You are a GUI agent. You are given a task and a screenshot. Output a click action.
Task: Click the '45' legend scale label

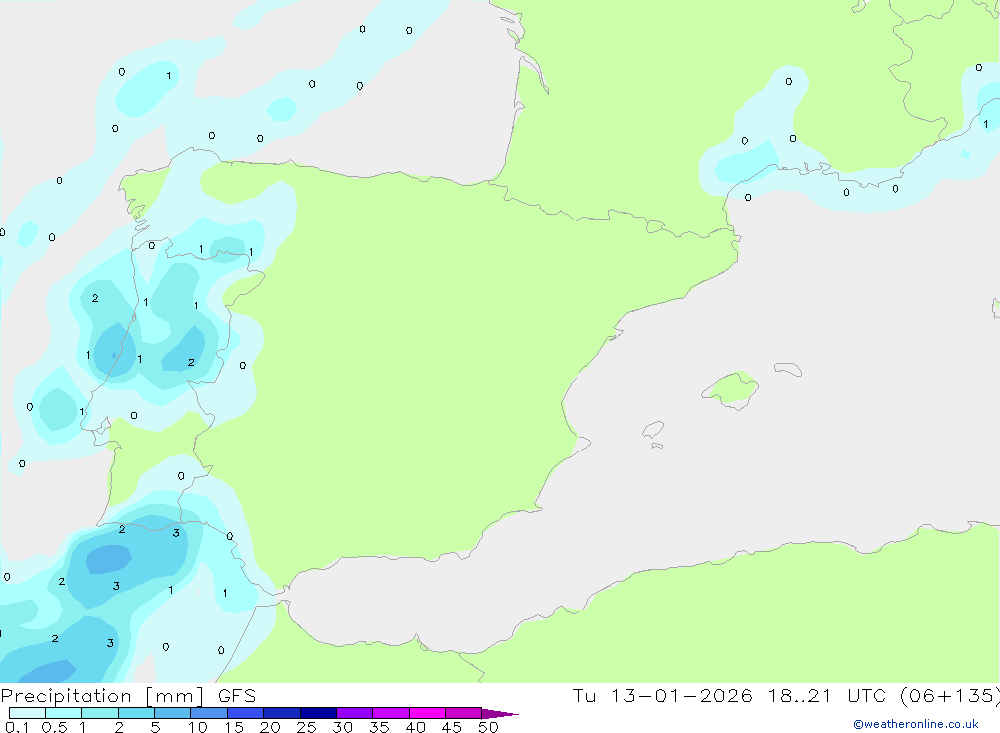tap(452, 727)
